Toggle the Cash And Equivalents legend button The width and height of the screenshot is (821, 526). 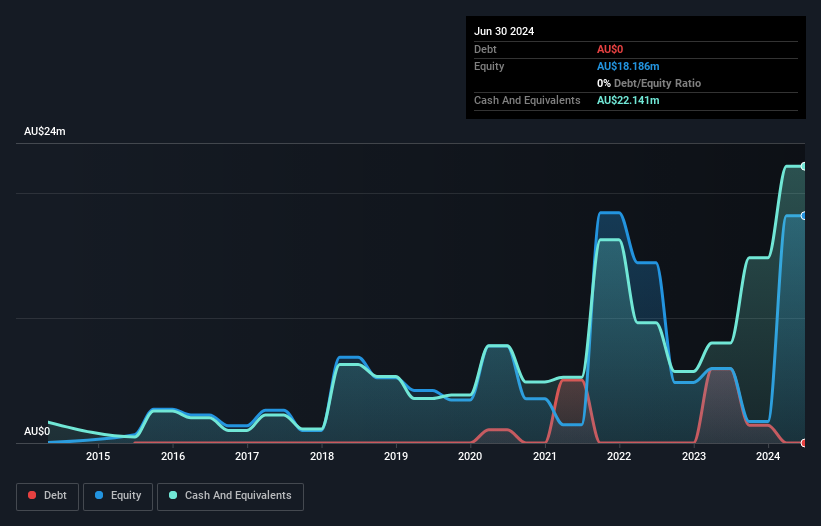[230, 496]
